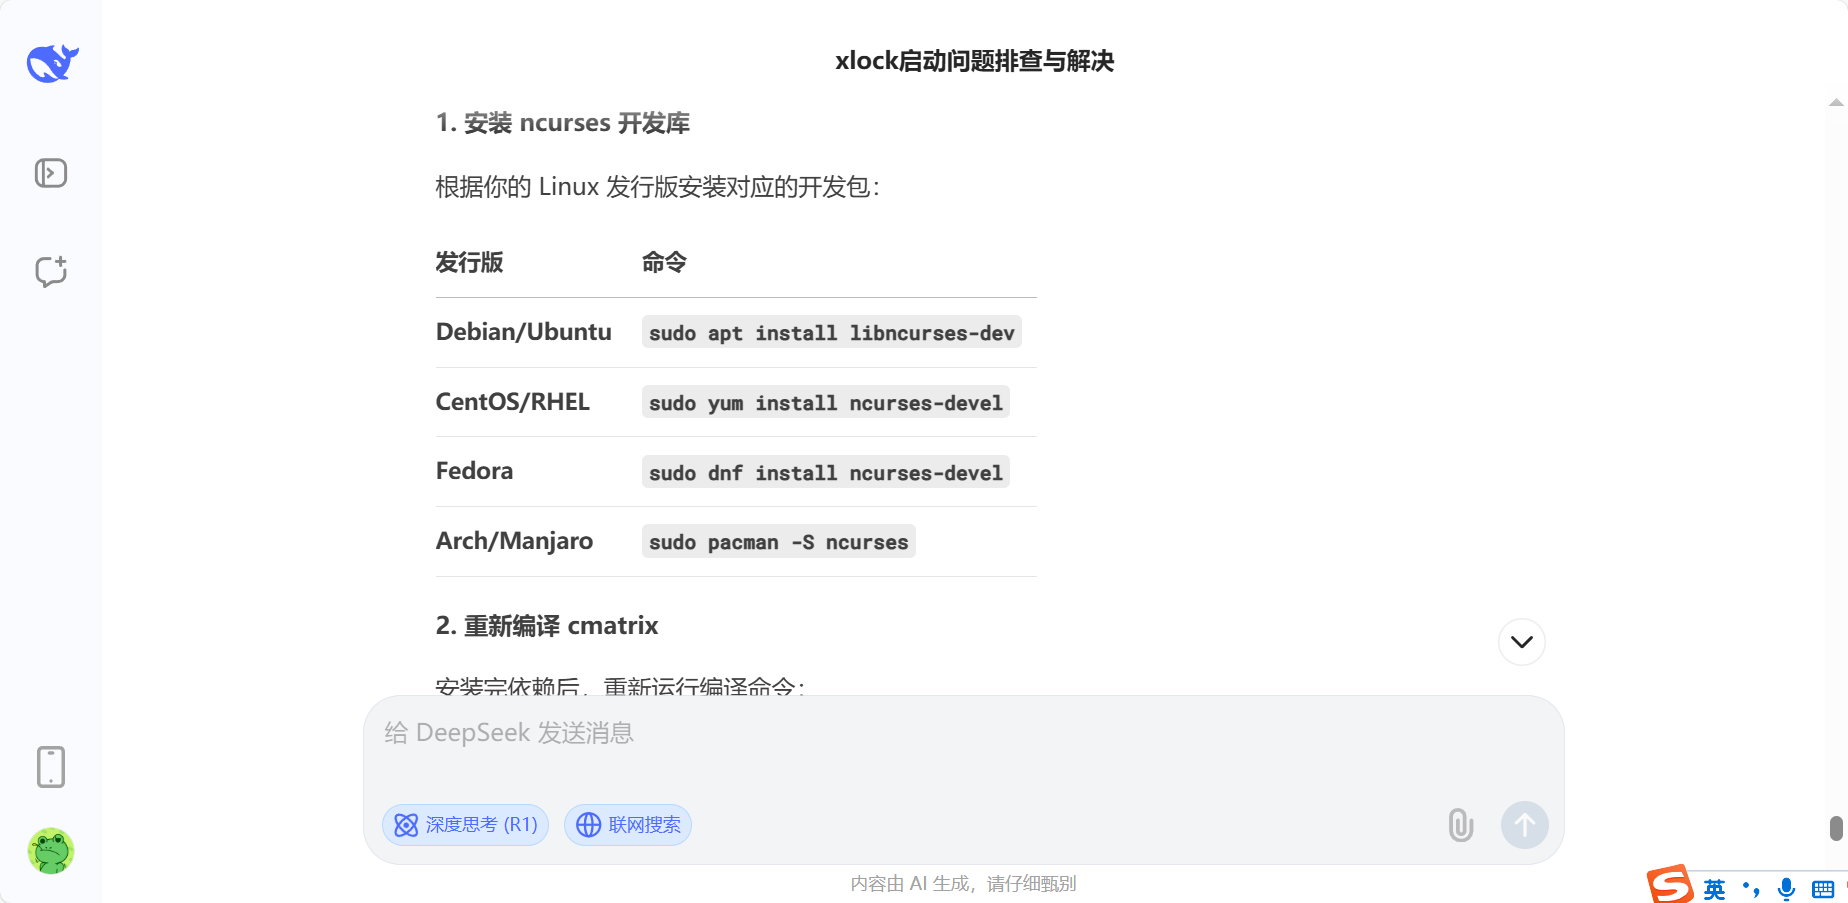Click the scroll-to-bottom chevron button
This screenshot has width=1848, height=903.
[x=1522, y=642]
